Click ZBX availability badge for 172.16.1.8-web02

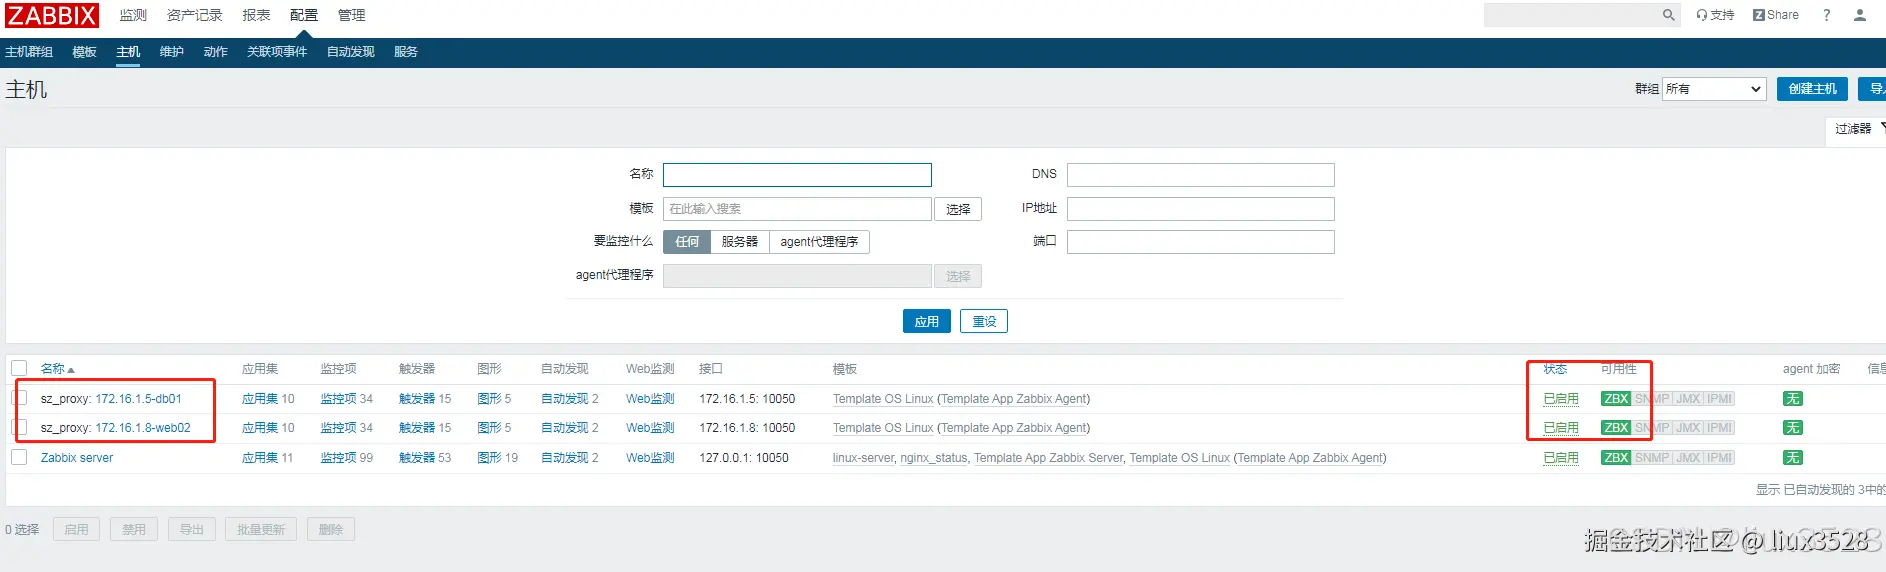pyautogui.click(x=1616, y=427)
